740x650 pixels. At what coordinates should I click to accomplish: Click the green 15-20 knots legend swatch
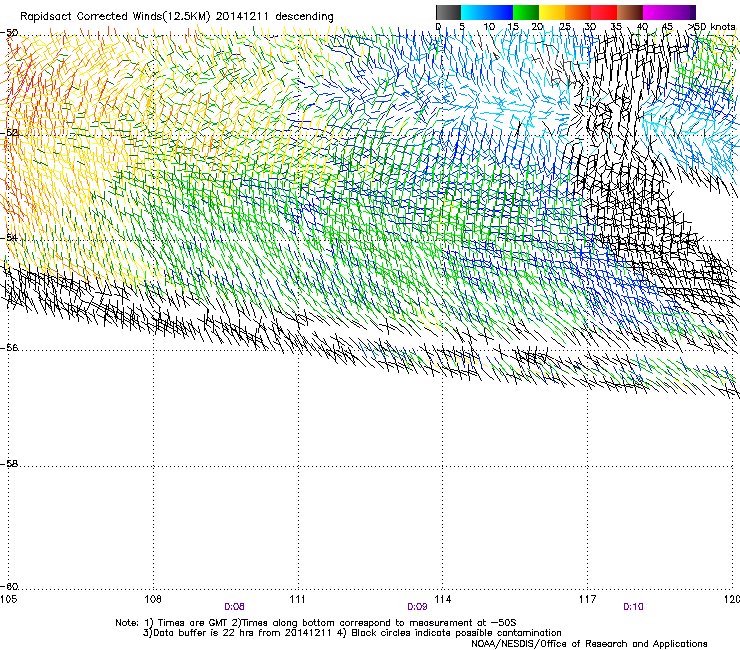pos(526,12)
